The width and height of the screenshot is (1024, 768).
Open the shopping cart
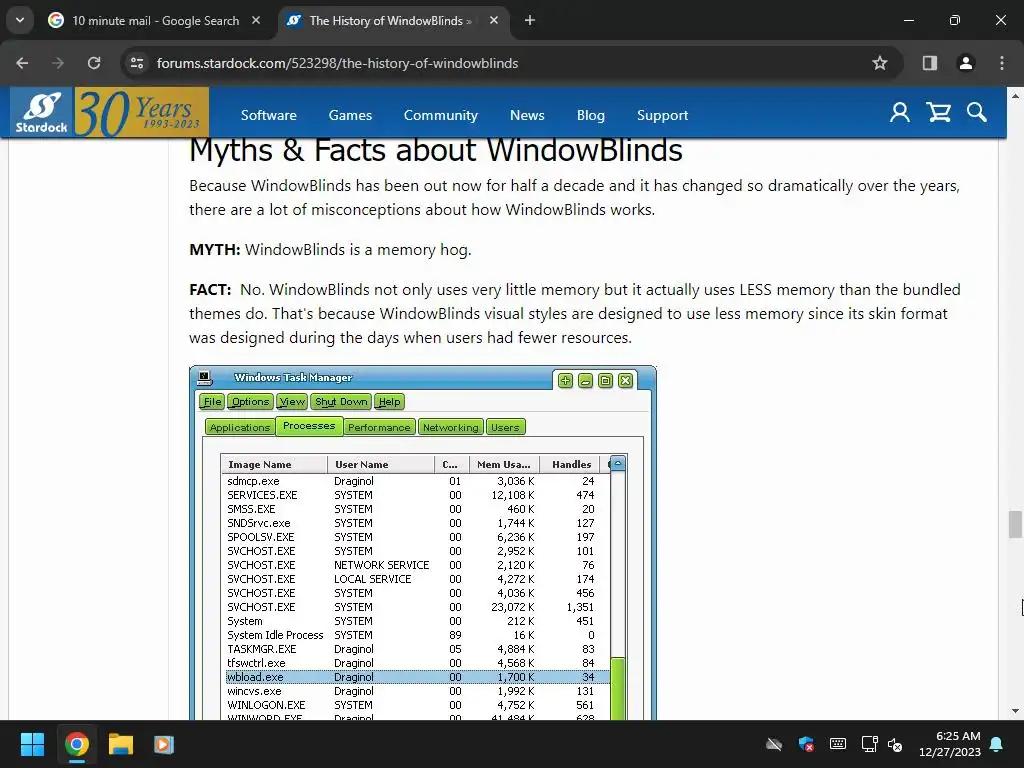938,113
